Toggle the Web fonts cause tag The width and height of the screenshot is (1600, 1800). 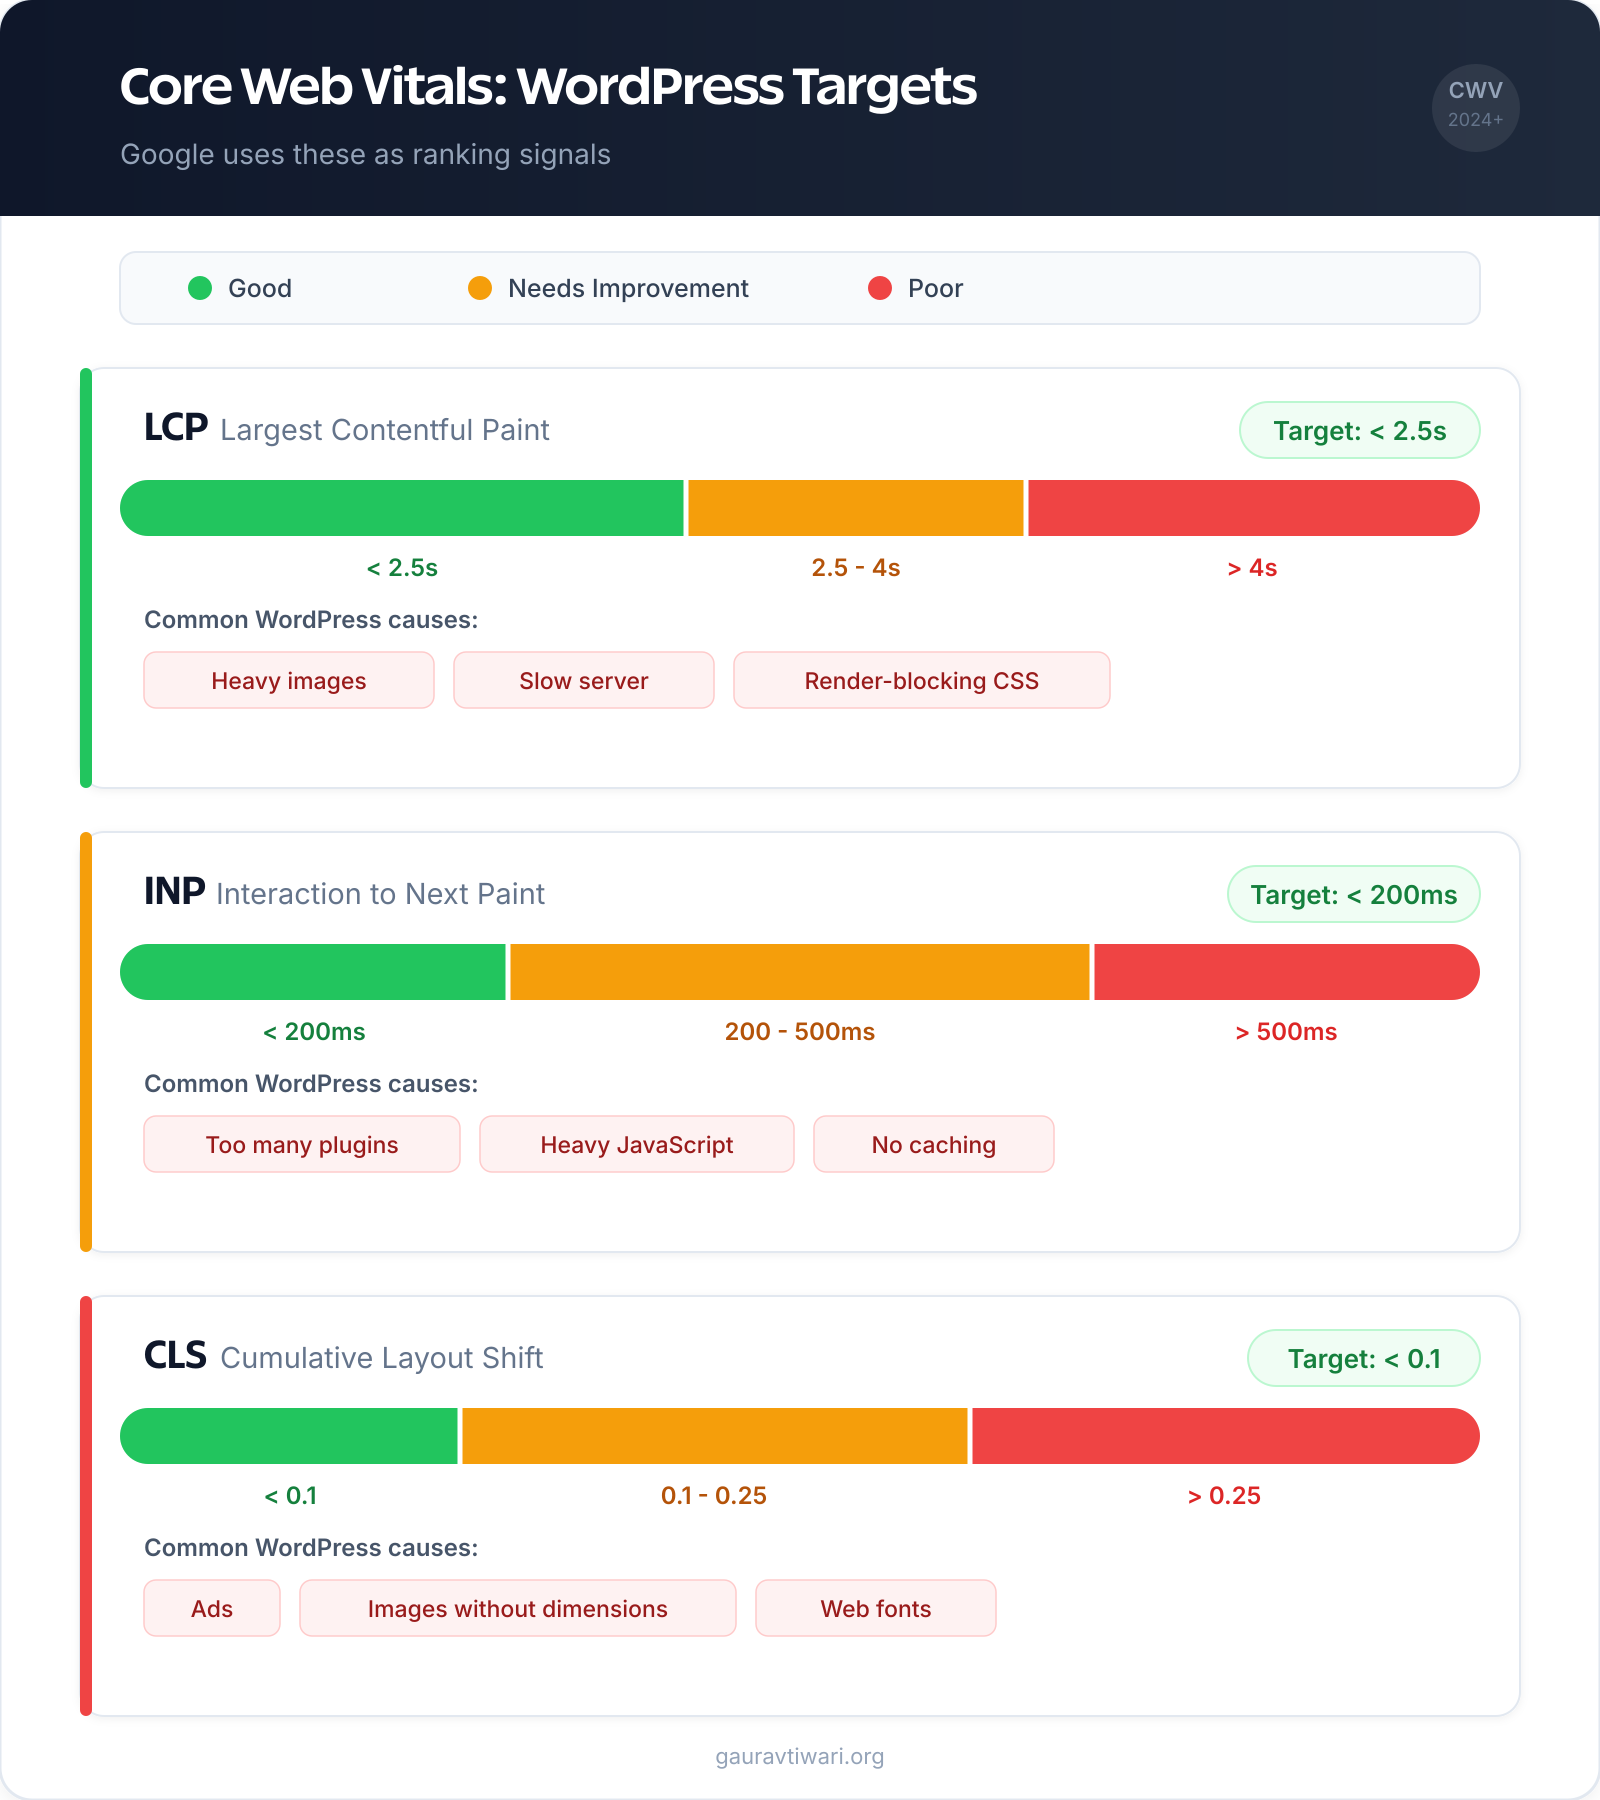pos(875,1608)
